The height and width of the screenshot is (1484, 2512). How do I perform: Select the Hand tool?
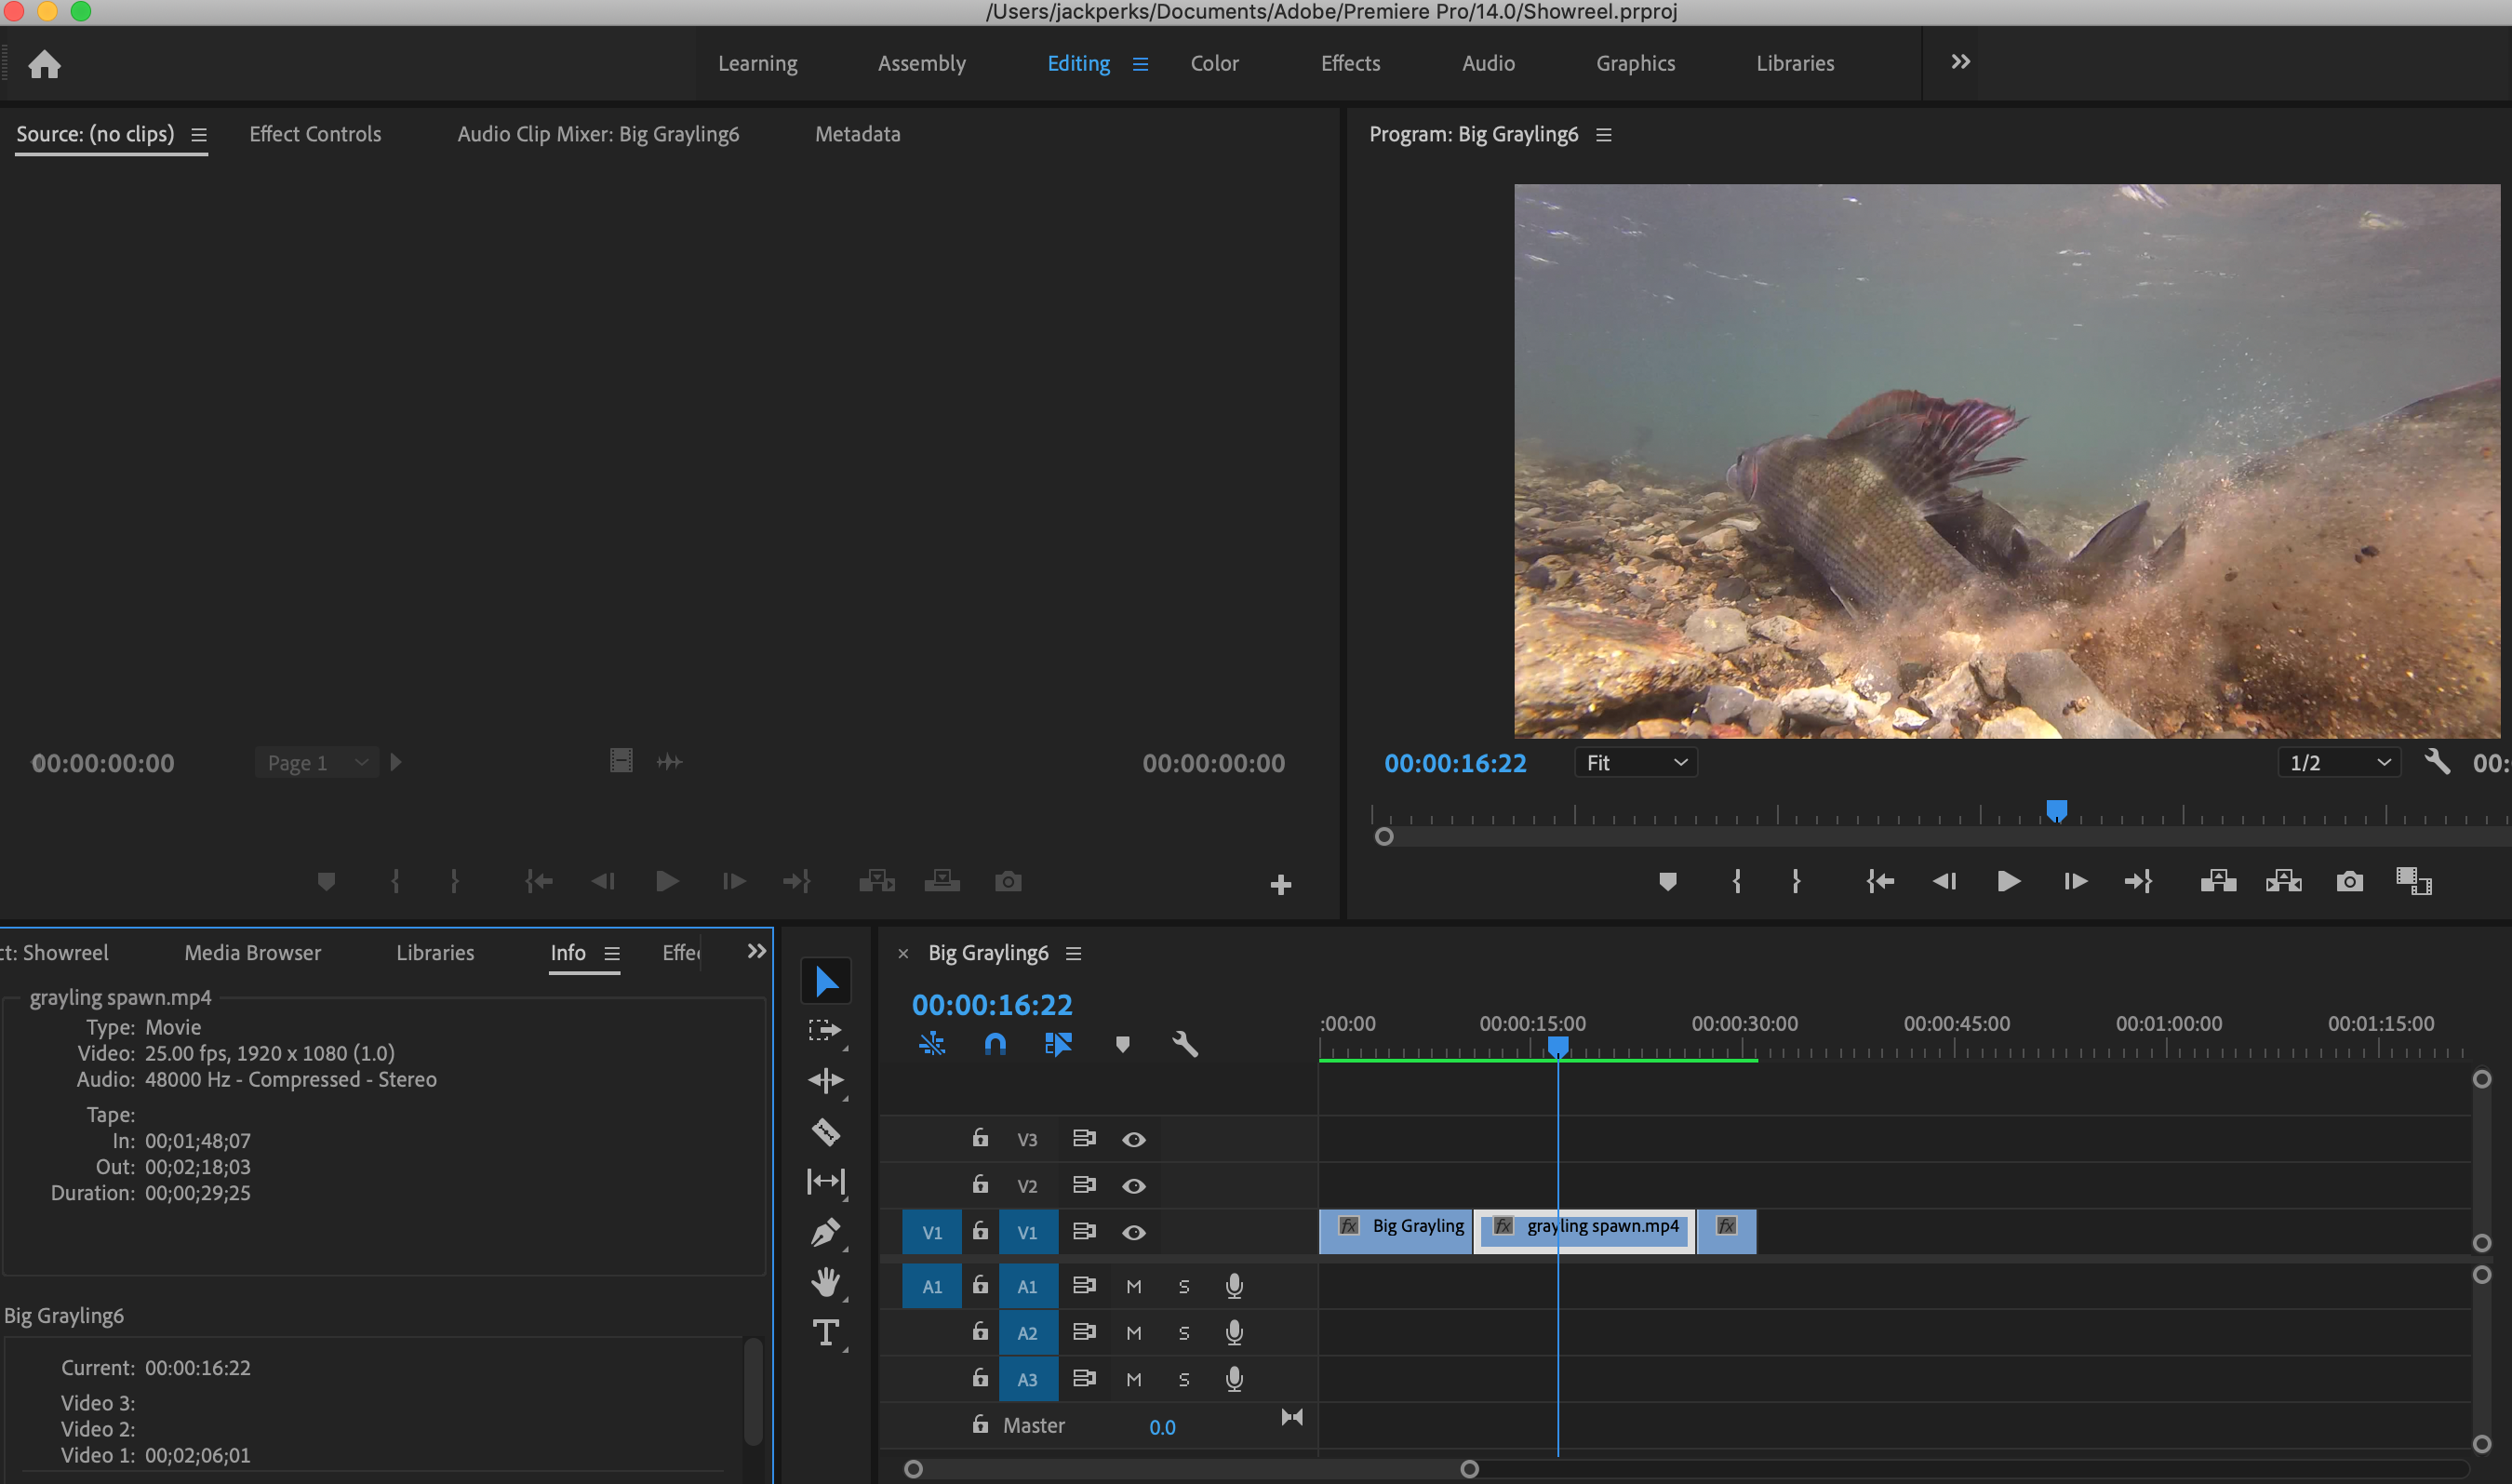point(826,1283)
